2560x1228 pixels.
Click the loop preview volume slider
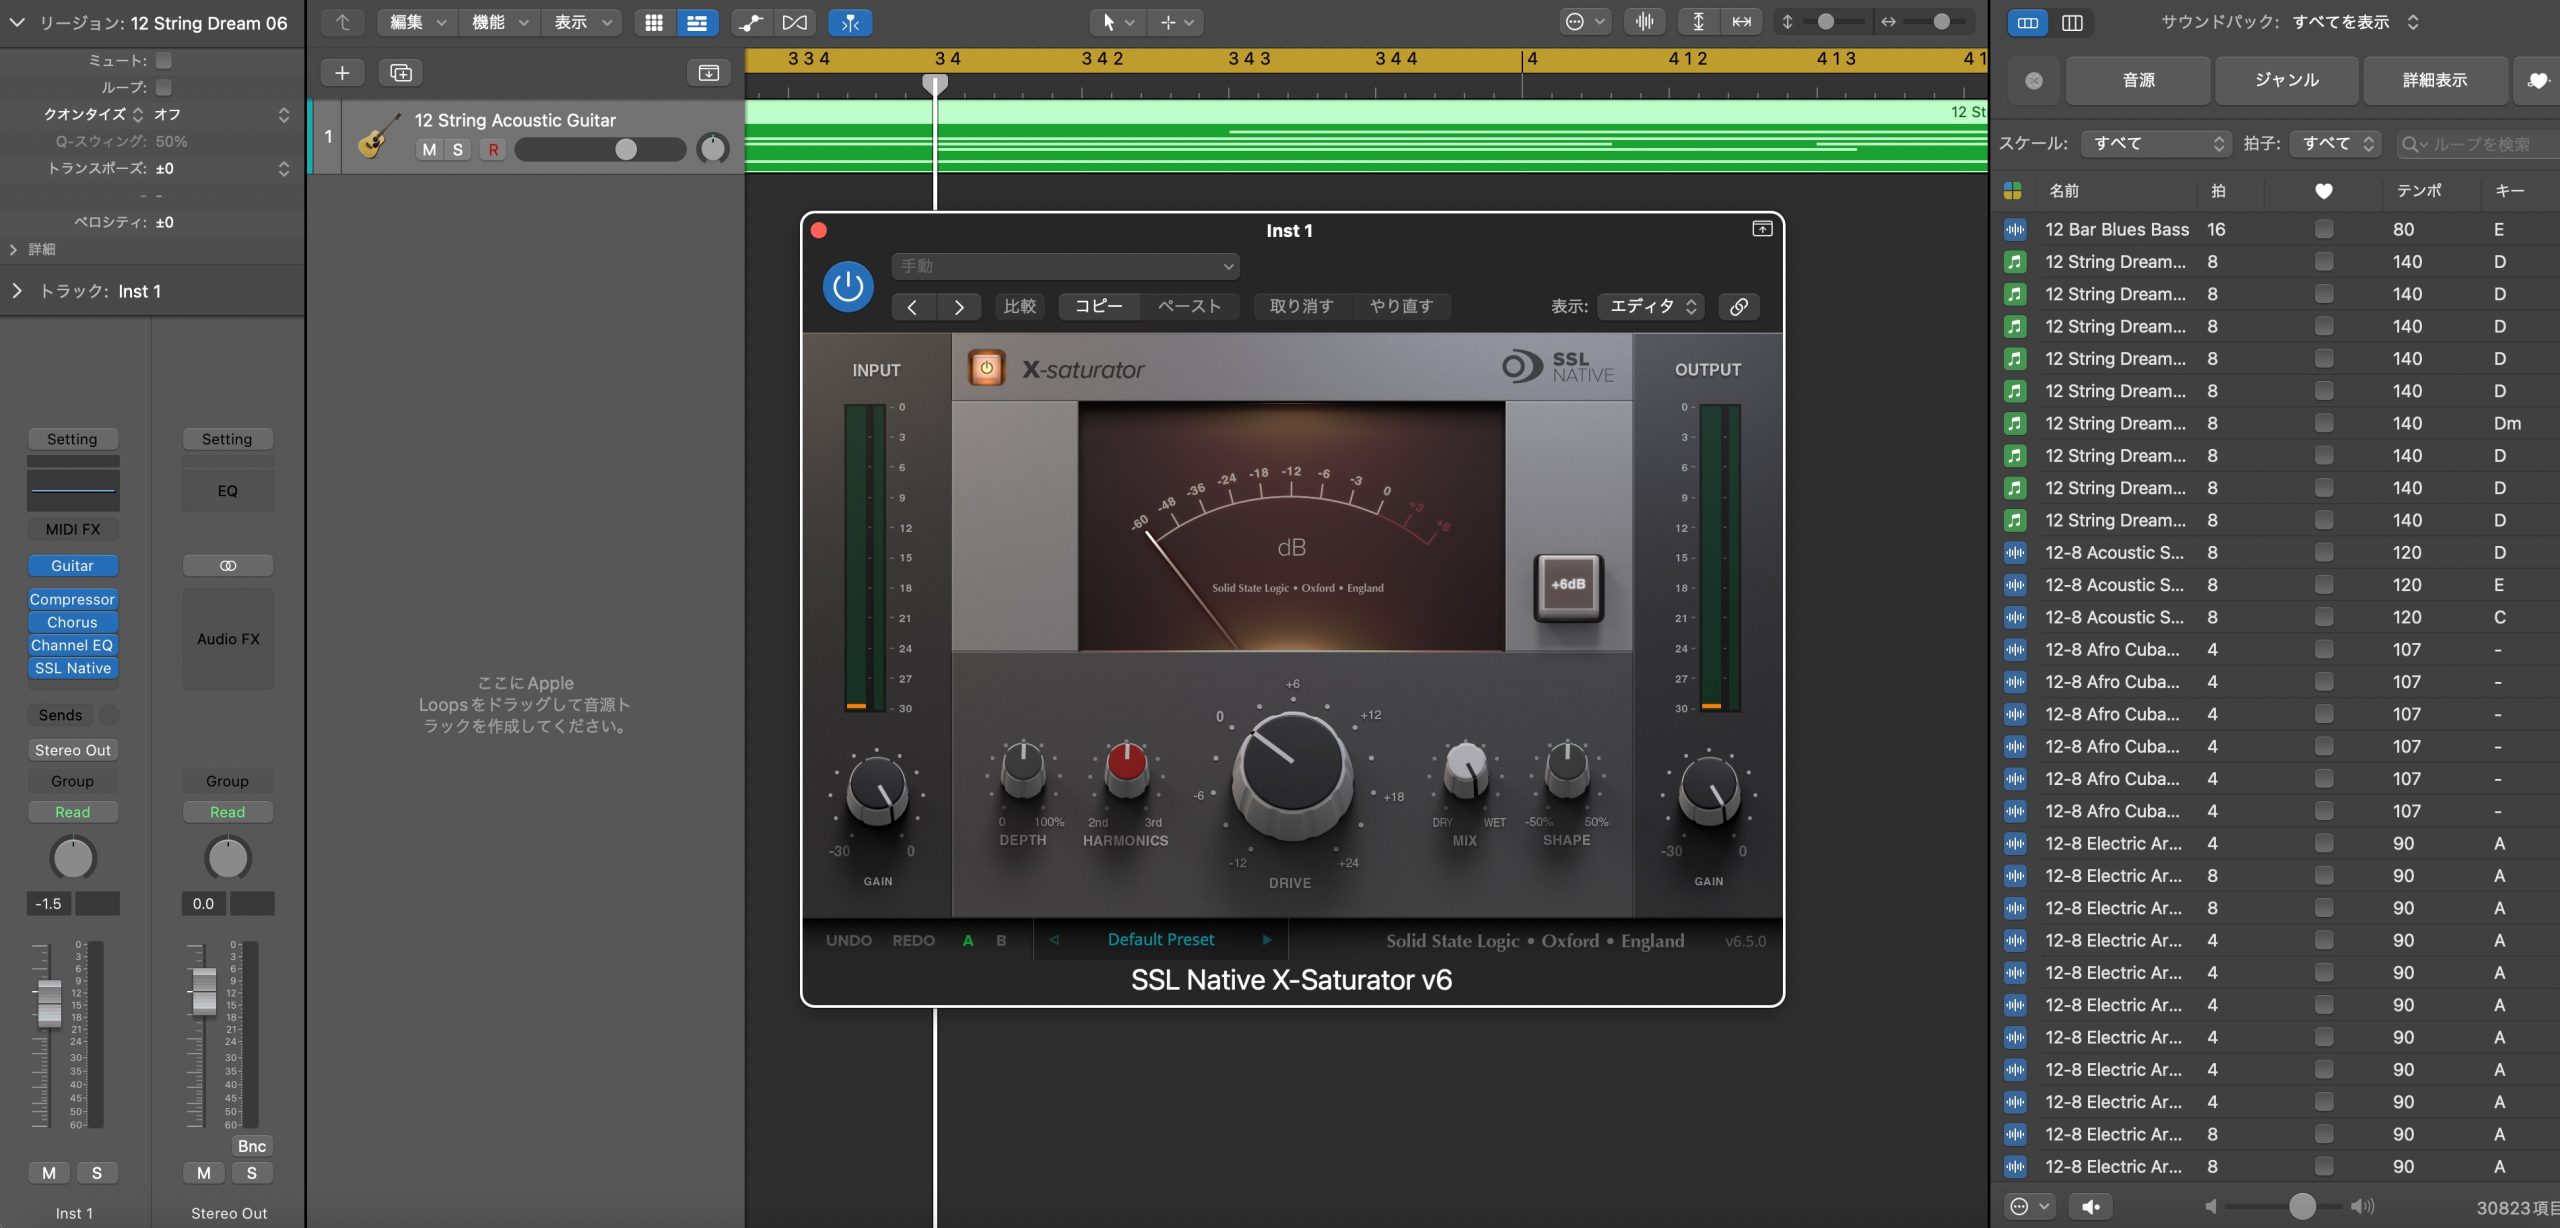tap(2287, 1207)
